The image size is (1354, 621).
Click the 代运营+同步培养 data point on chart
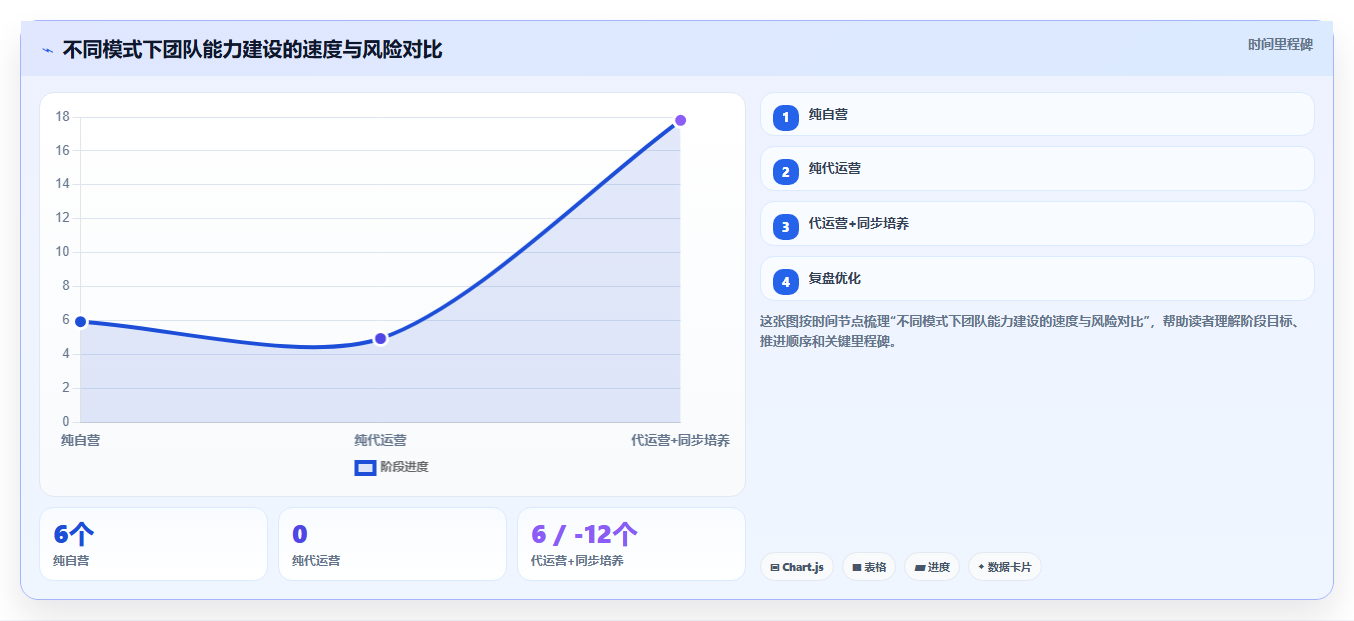(x=680, y=120)
